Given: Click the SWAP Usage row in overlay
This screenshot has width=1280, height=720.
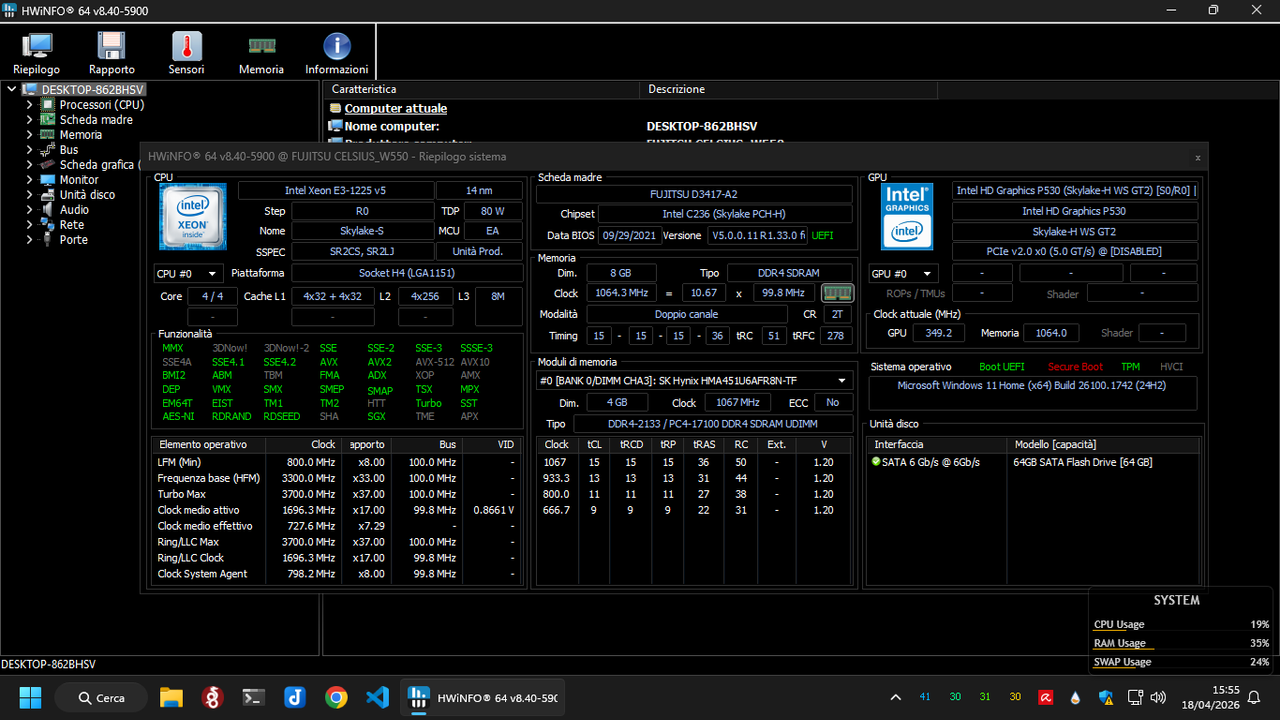Looking at the screenshot, I should [x=1183, y=662].
